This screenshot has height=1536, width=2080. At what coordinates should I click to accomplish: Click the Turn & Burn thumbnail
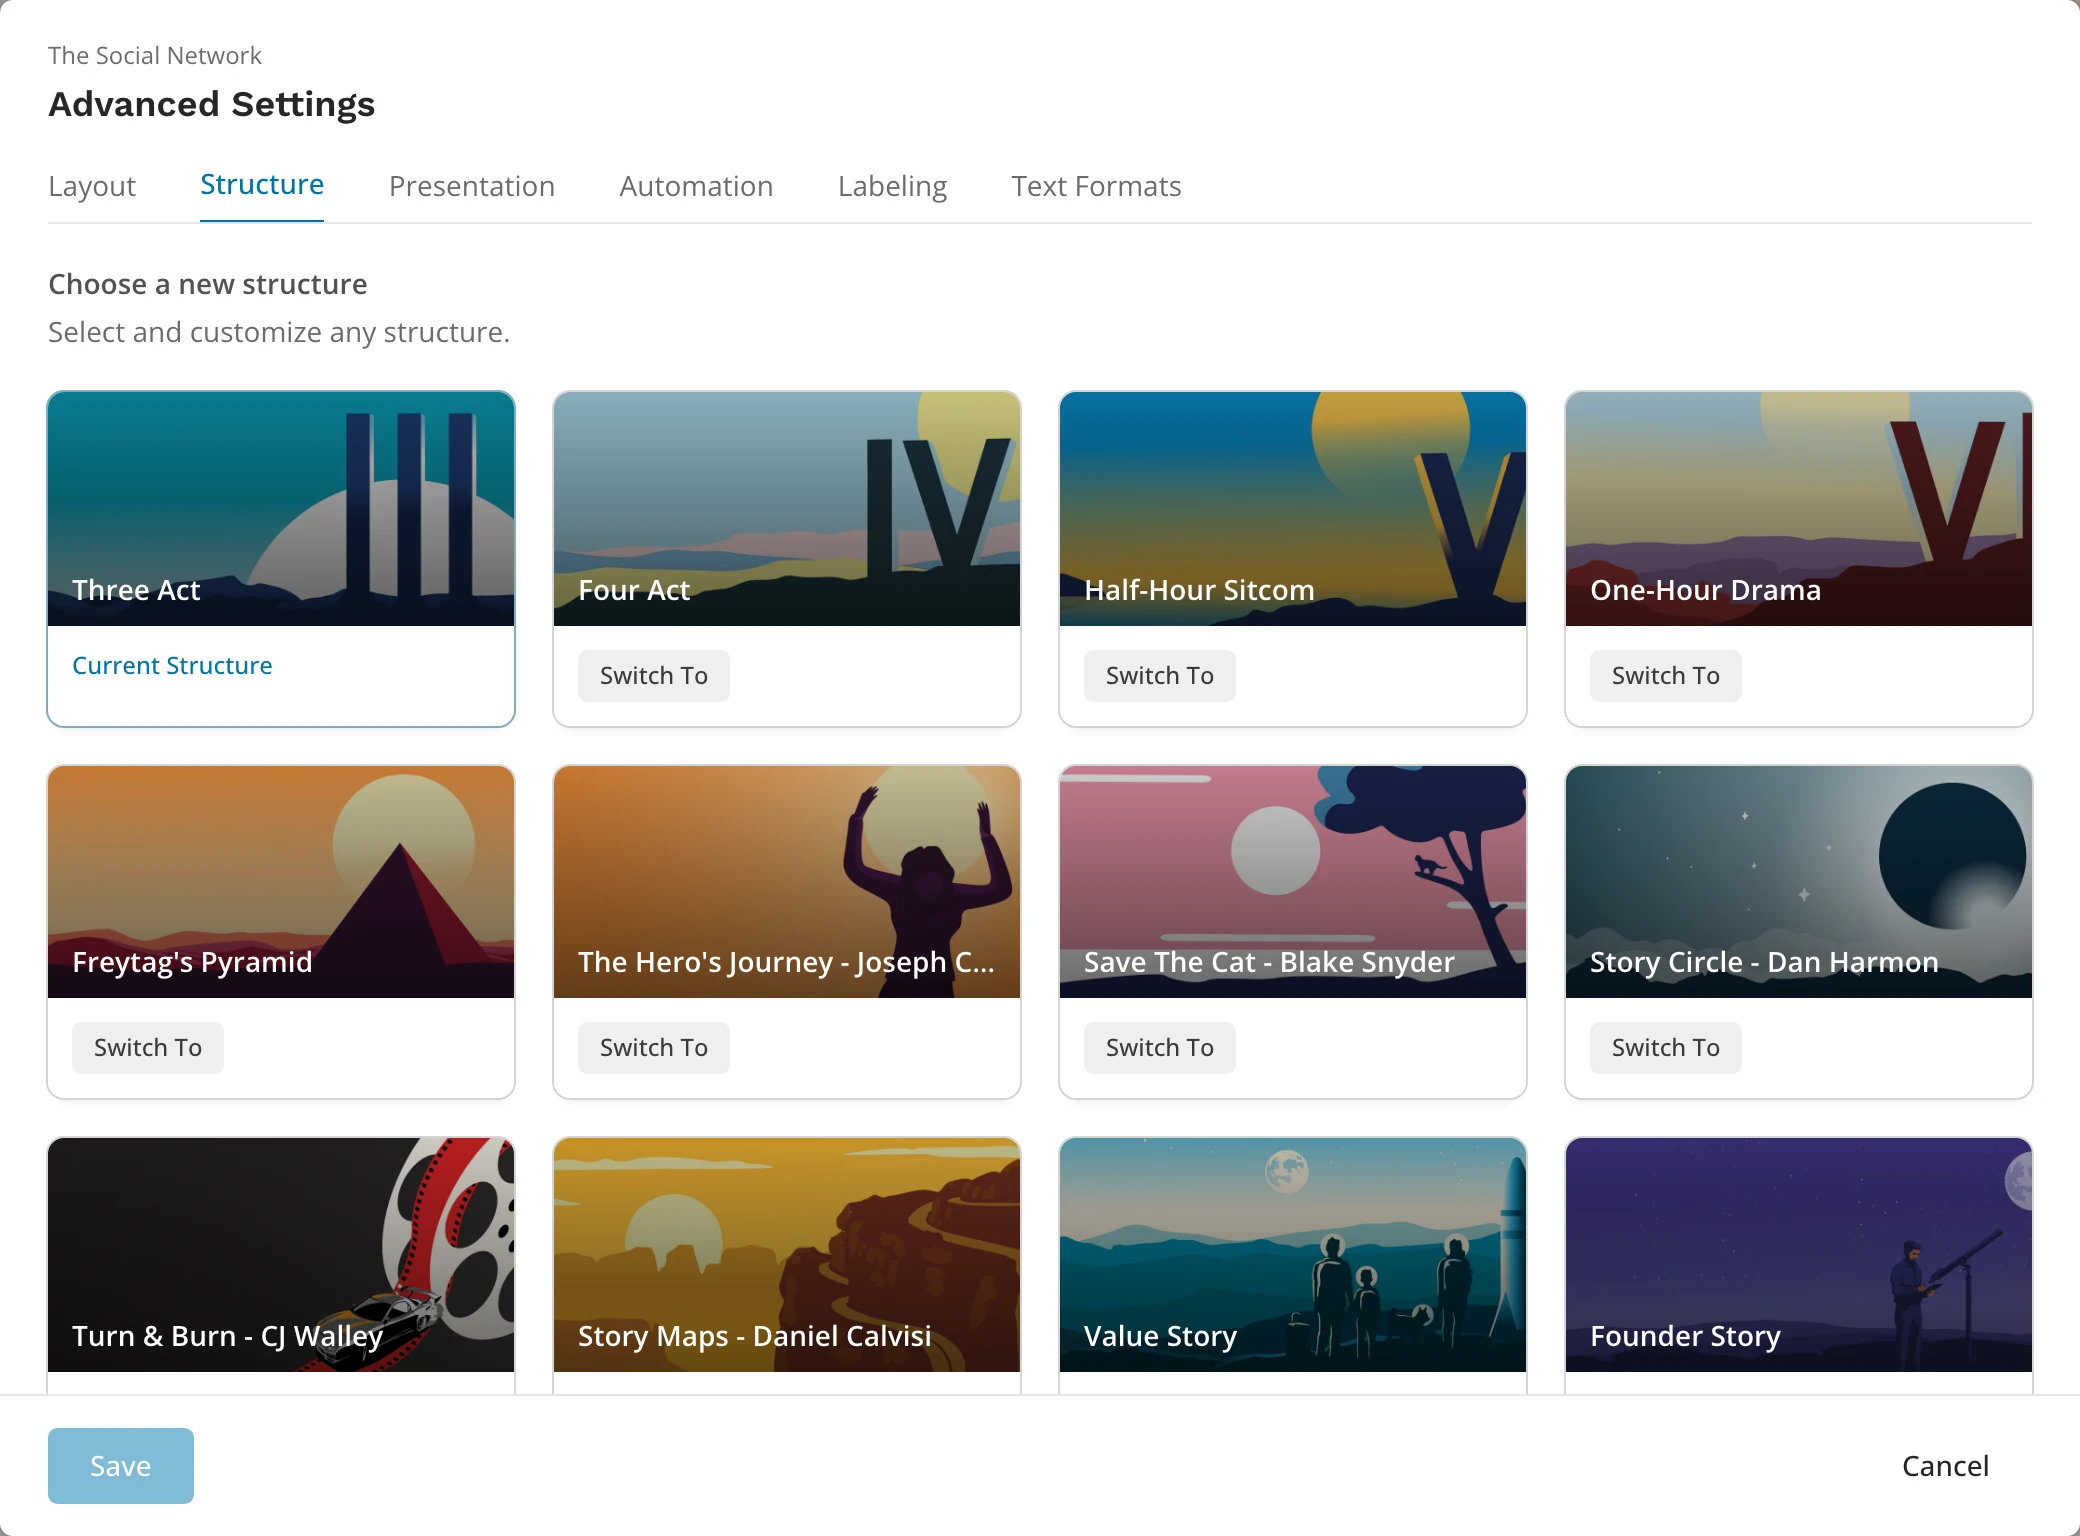pos(281,1255)
